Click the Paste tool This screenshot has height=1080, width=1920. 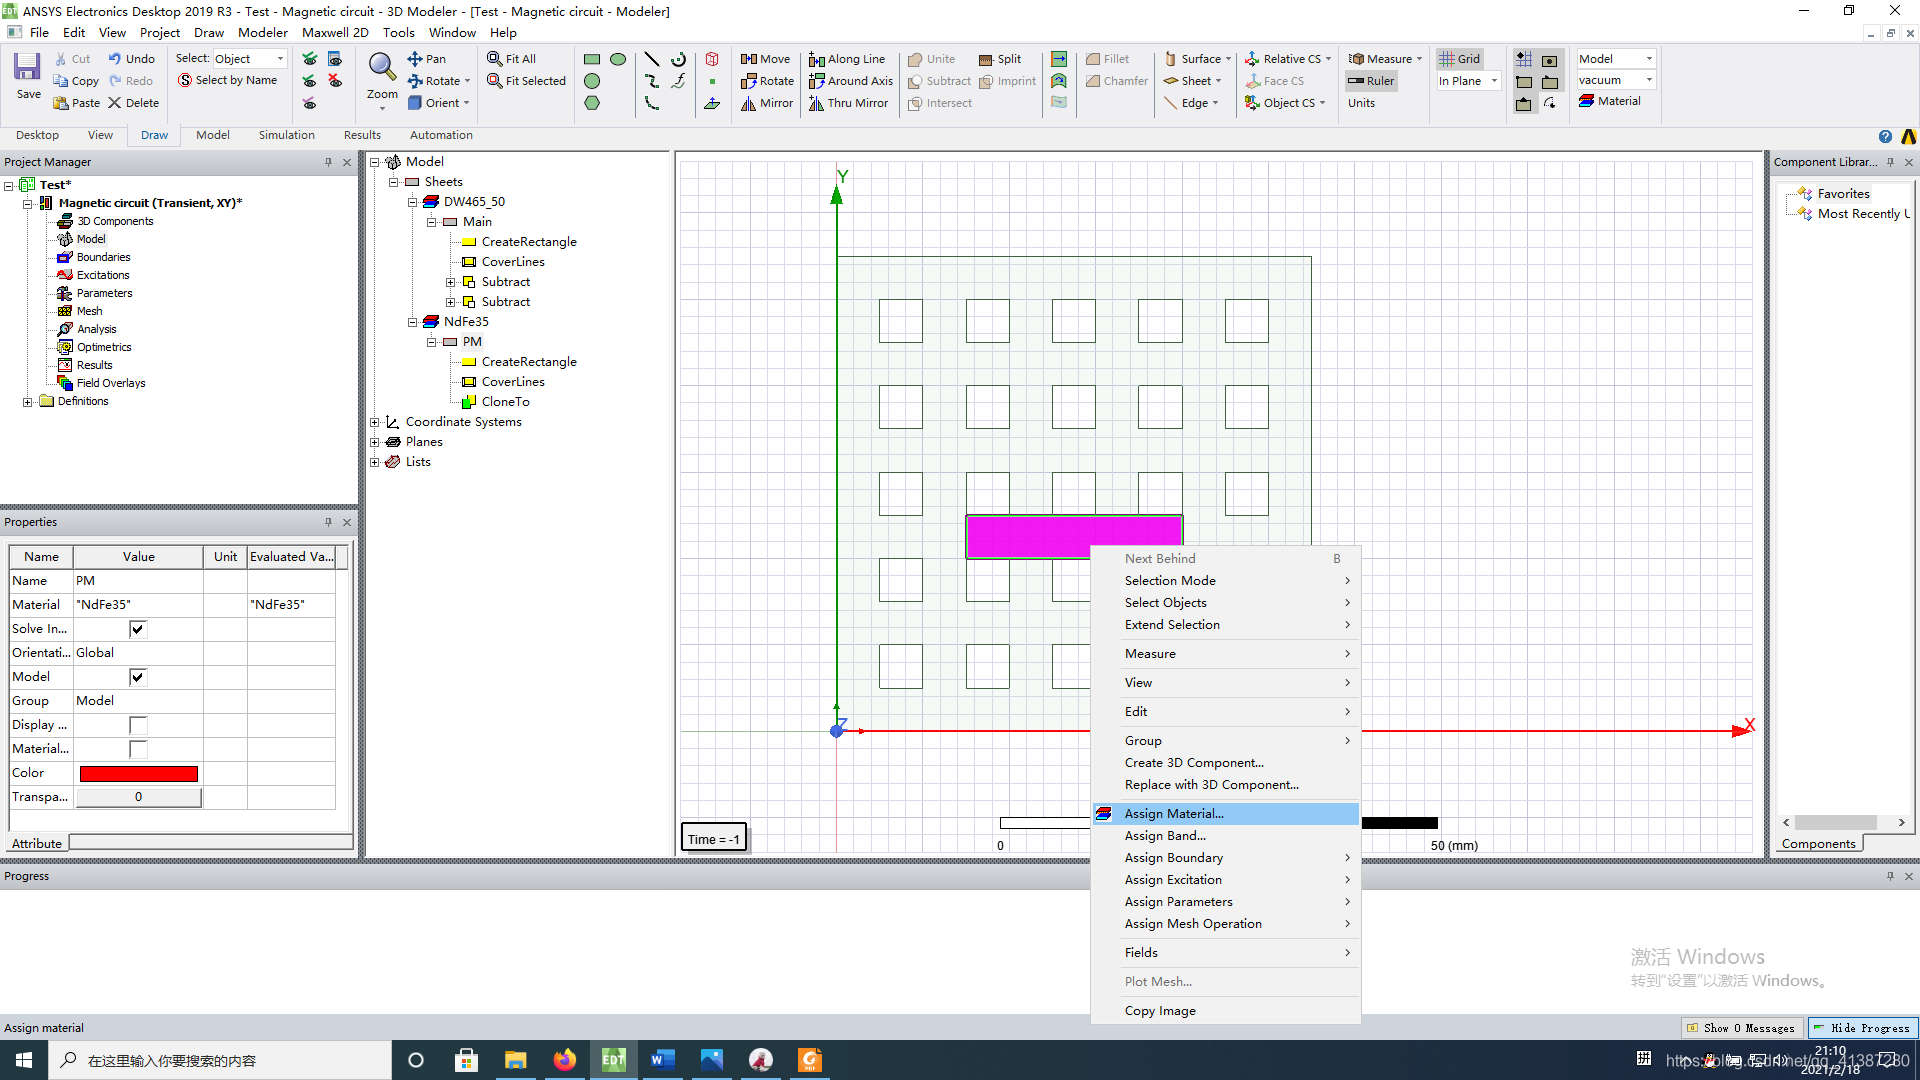(x=76, y=103)
